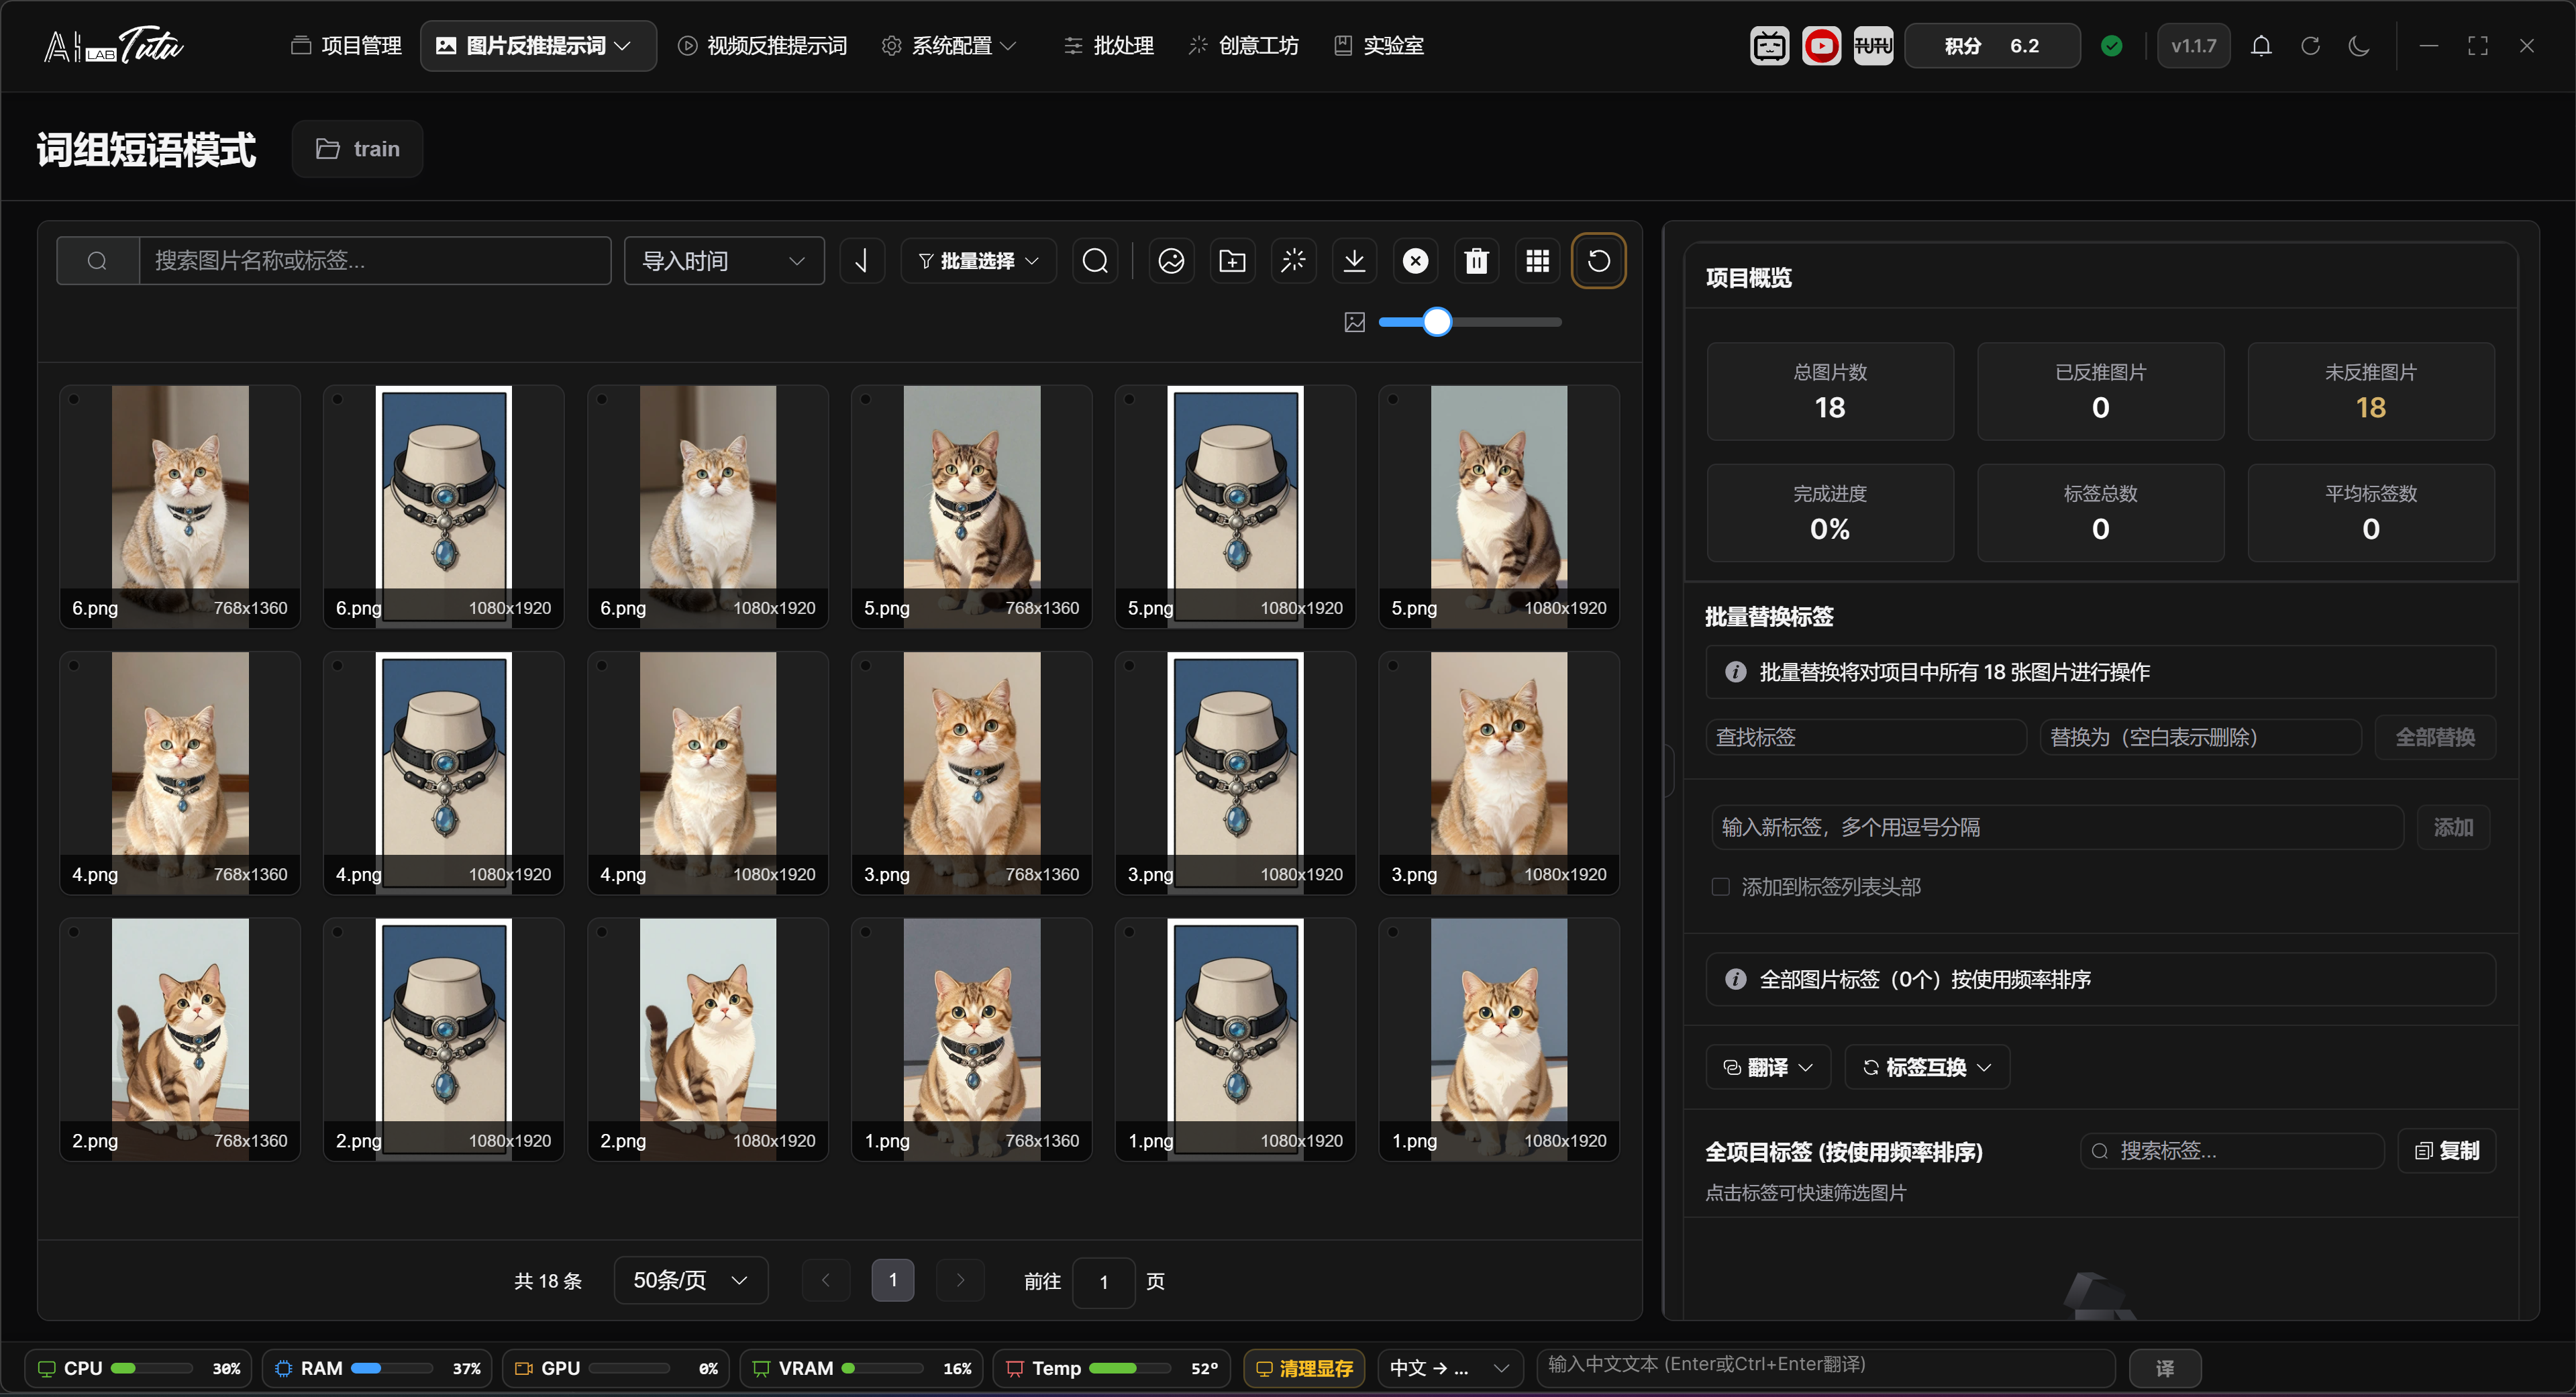Click the thumbnail size slider handle

coord(1437,322)
